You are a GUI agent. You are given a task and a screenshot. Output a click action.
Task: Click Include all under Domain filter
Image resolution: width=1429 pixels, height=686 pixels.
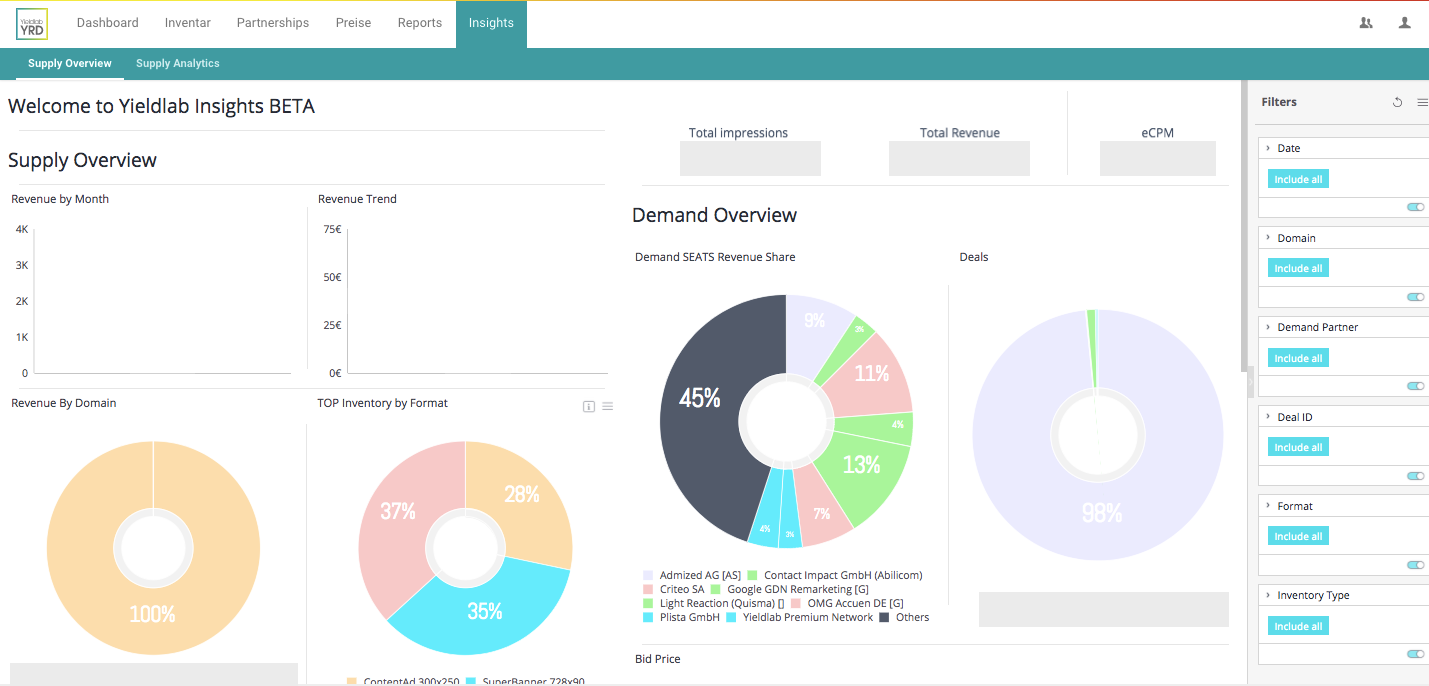pos(1298,268)
